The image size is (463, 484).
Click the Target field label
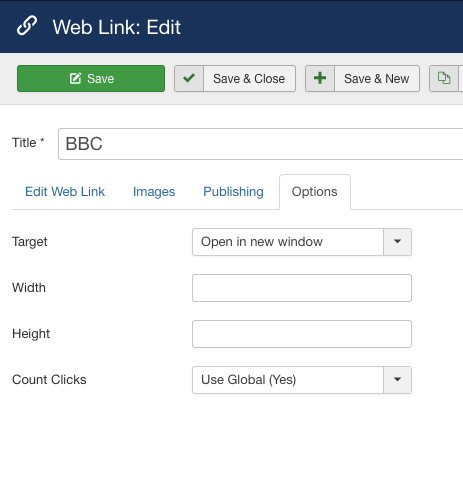[x=30, y=242]
